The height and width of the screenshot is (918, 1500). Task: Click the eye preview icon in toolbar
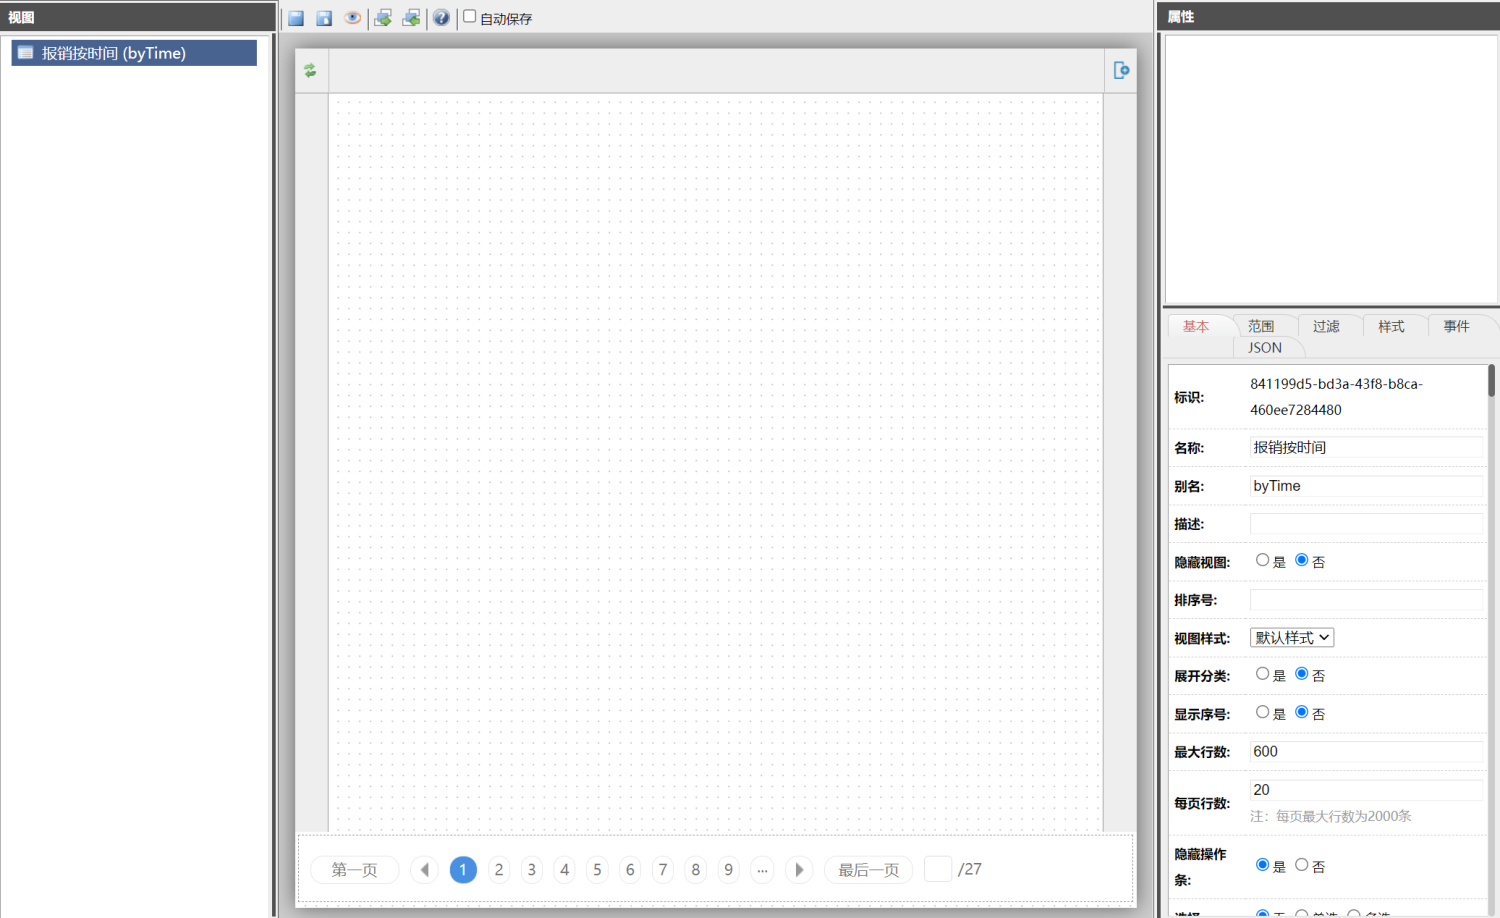pyautogui.click(x=352, y=18)
